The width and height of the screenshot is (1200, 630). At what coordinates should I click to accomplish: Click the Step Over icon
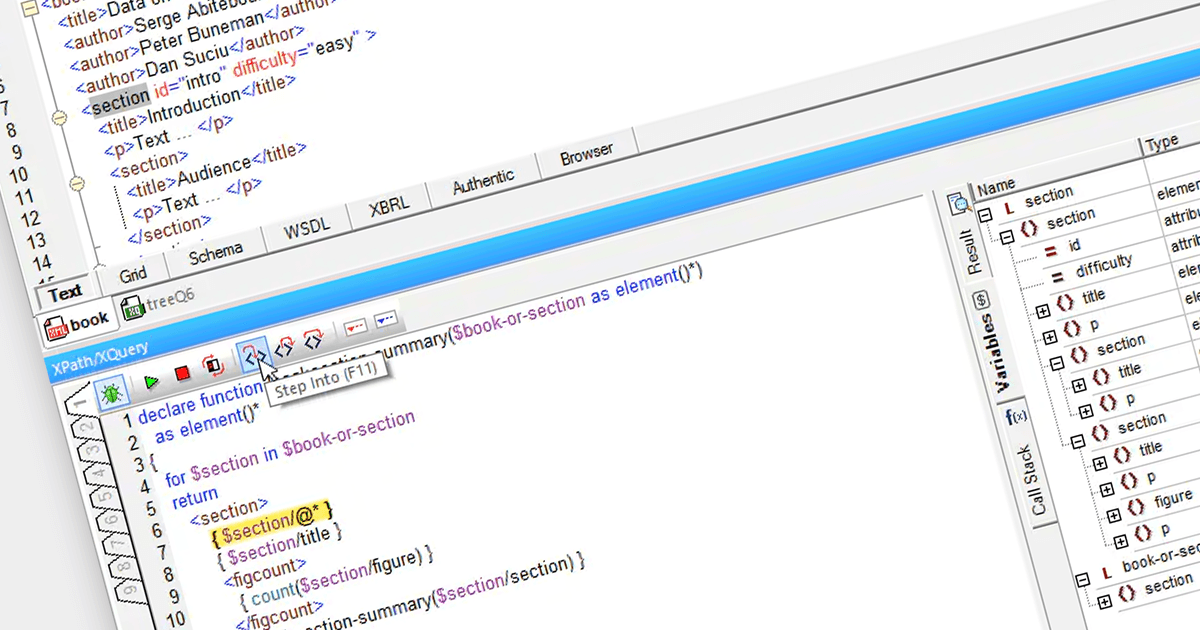[314, 340]
